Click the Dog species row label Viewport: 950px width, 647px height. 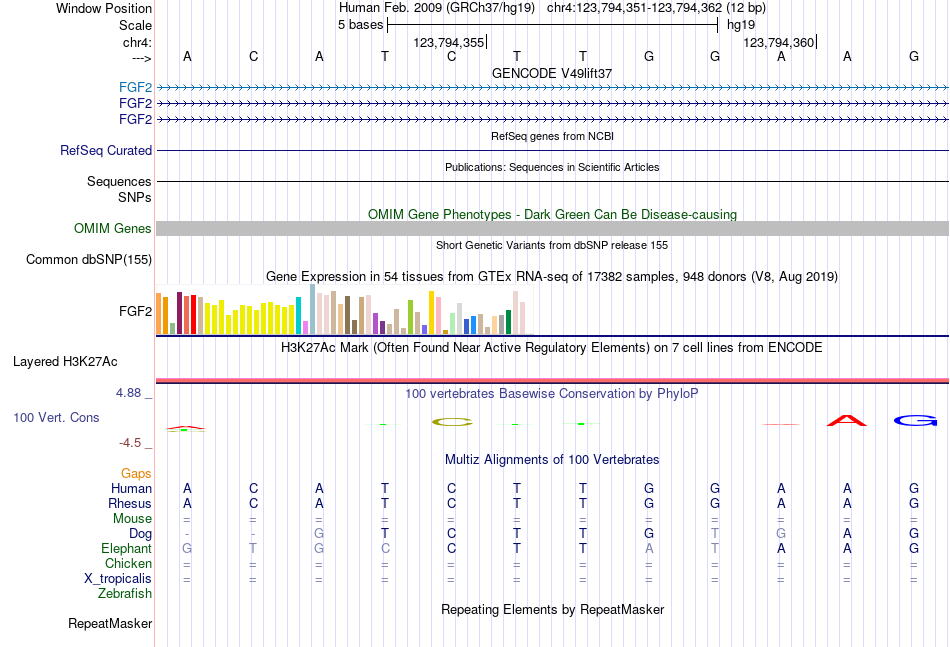point(141,534)
